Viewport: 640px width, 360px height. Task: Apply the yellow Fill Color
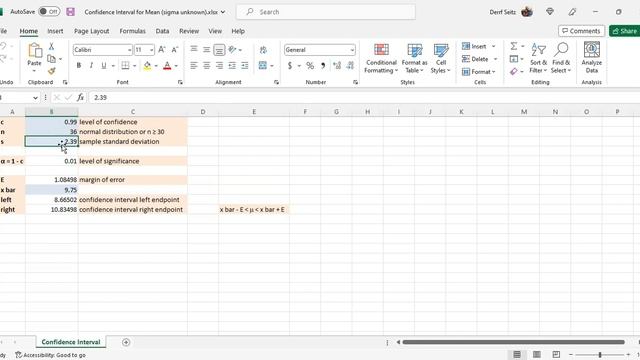click(147, 65)
